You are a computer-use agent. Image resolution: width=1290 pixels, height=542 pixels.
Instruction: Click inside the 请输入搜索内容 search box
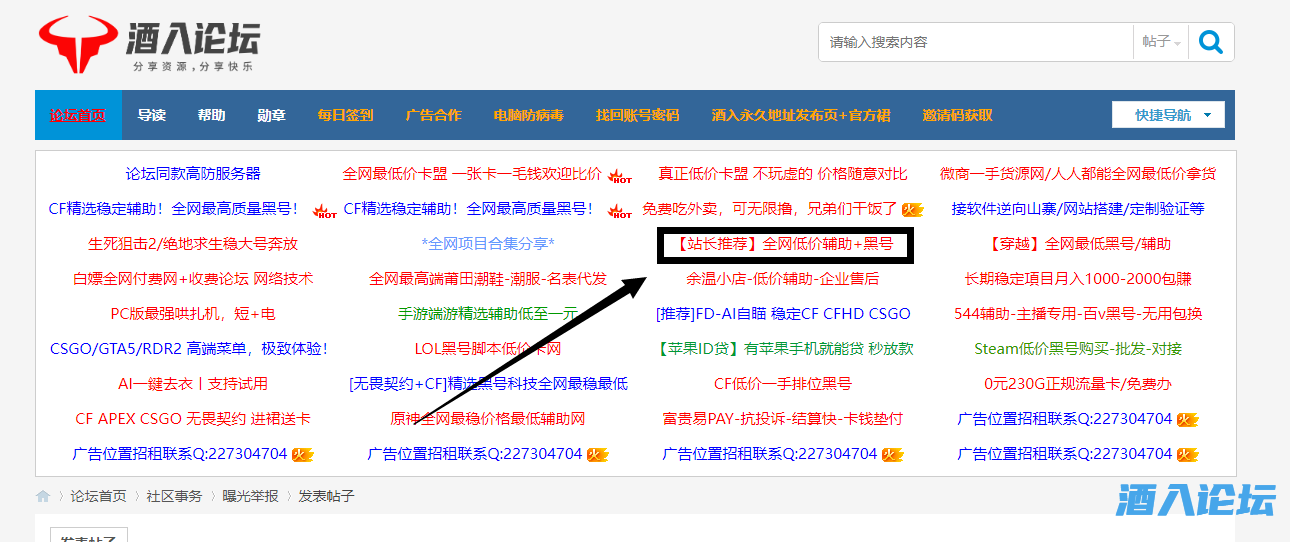point(976,42)
